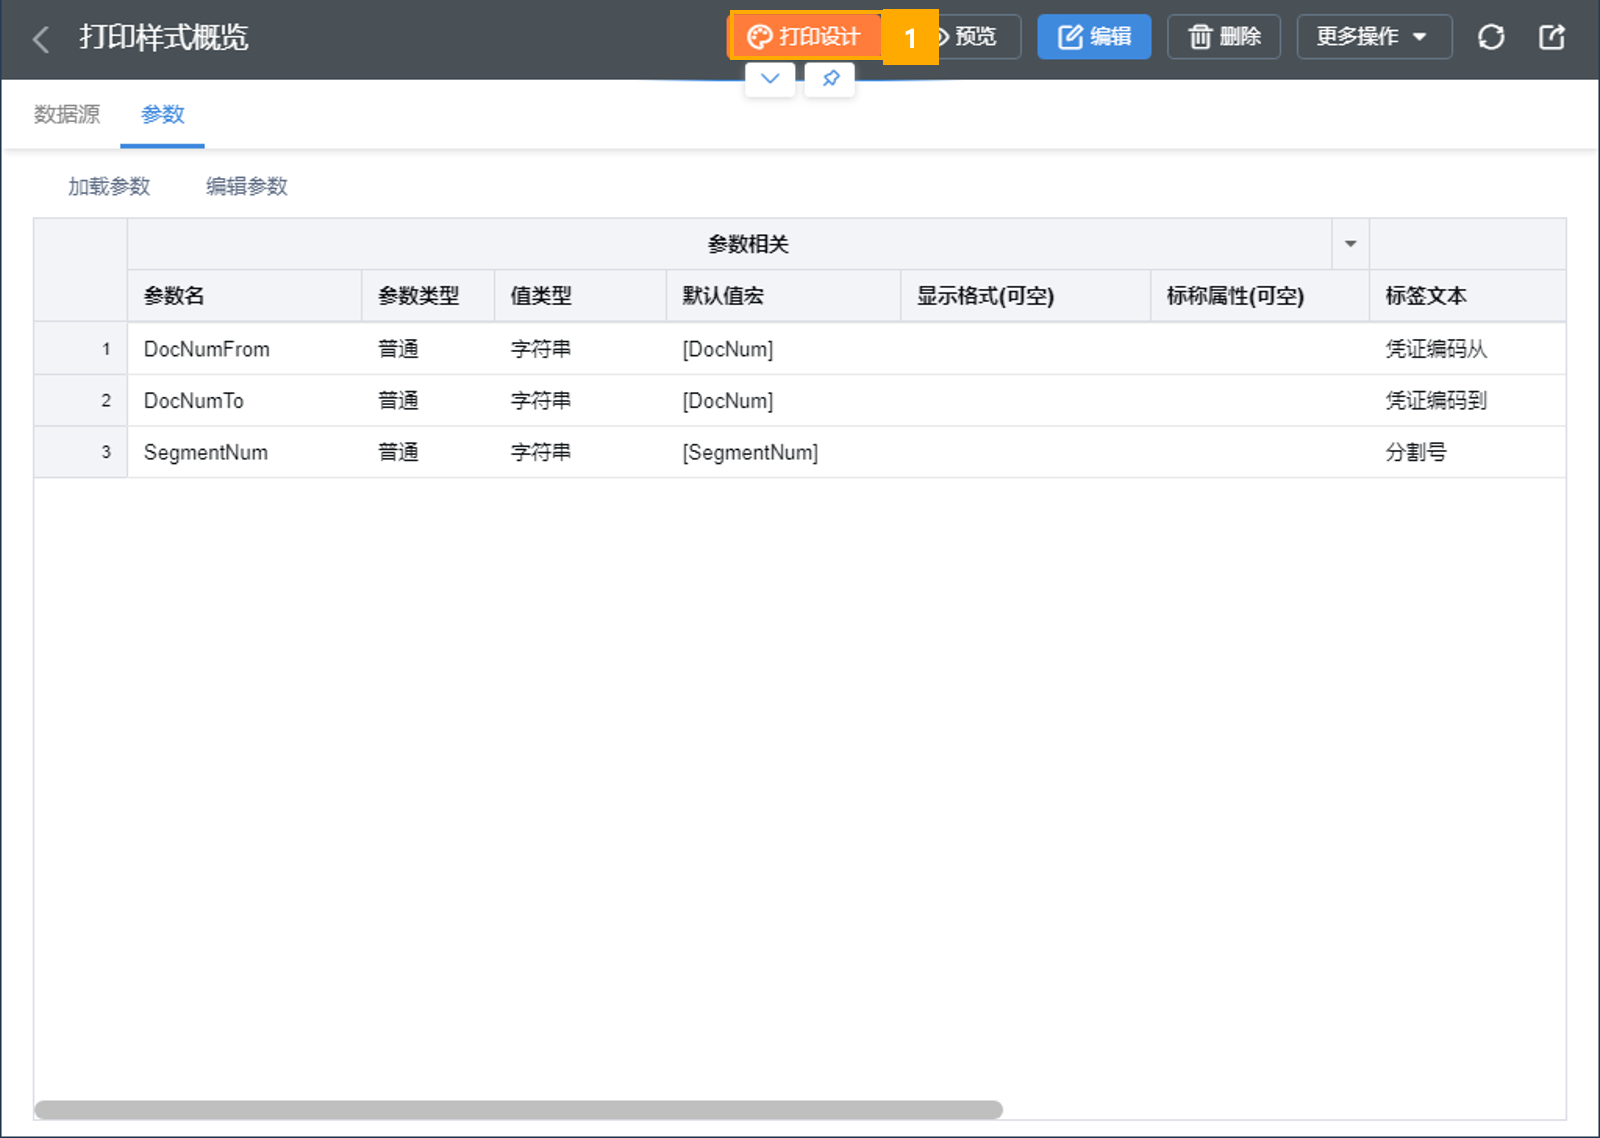This screenshot has width=1600, height=1138.
Task: Click the [SegmentNum] default value cell
Action: pyautogui.click(x=784, y=452)
